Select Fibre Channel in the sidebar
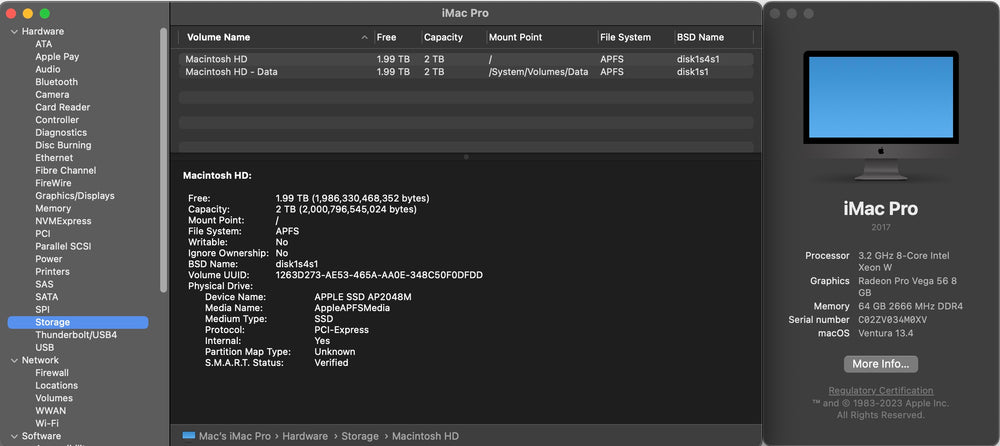 (x=66, y=170)
